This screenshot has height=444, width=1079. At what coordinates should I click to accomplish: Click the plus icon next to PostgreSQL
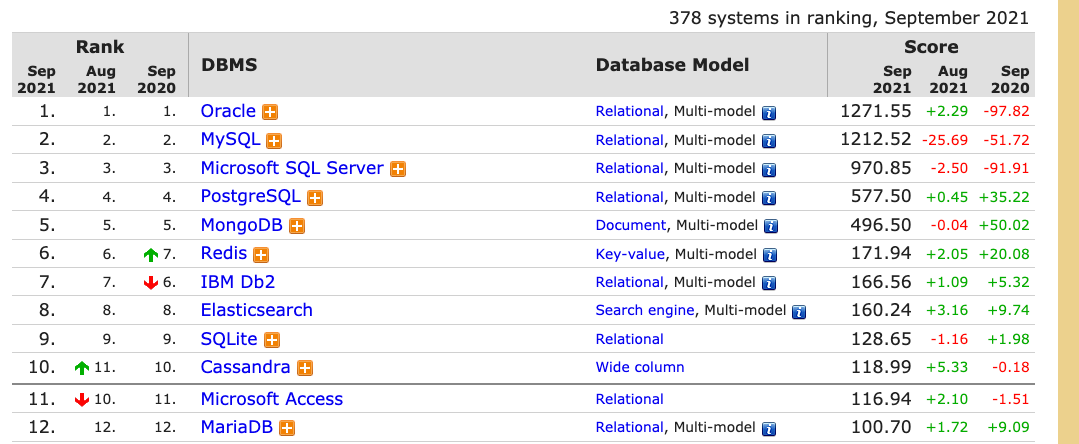tap(315, 198)
